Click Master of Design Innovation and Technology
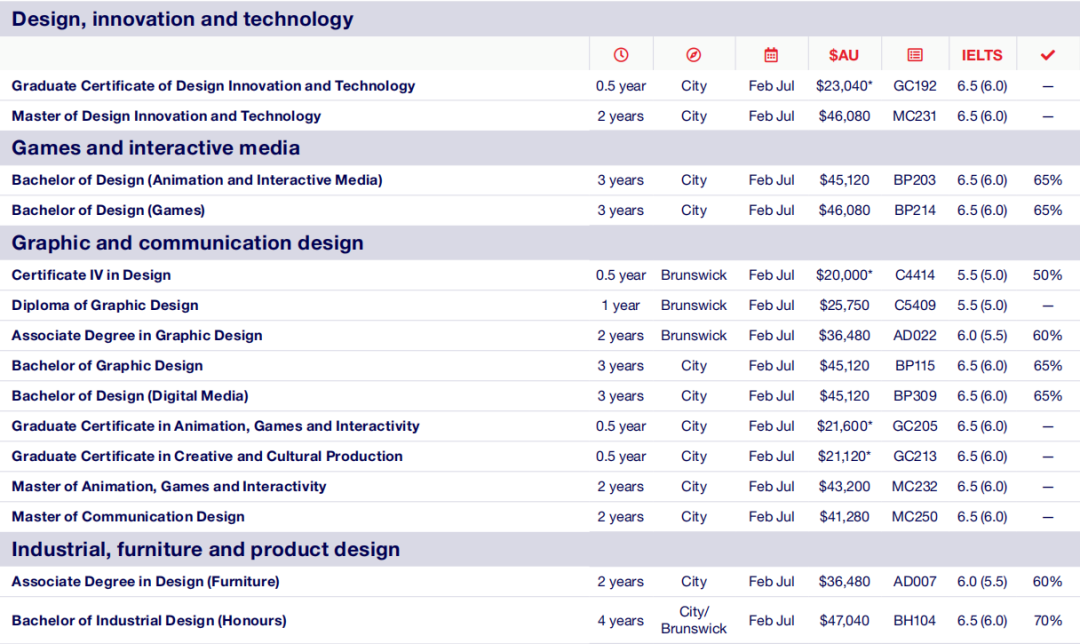 [166, 116]
